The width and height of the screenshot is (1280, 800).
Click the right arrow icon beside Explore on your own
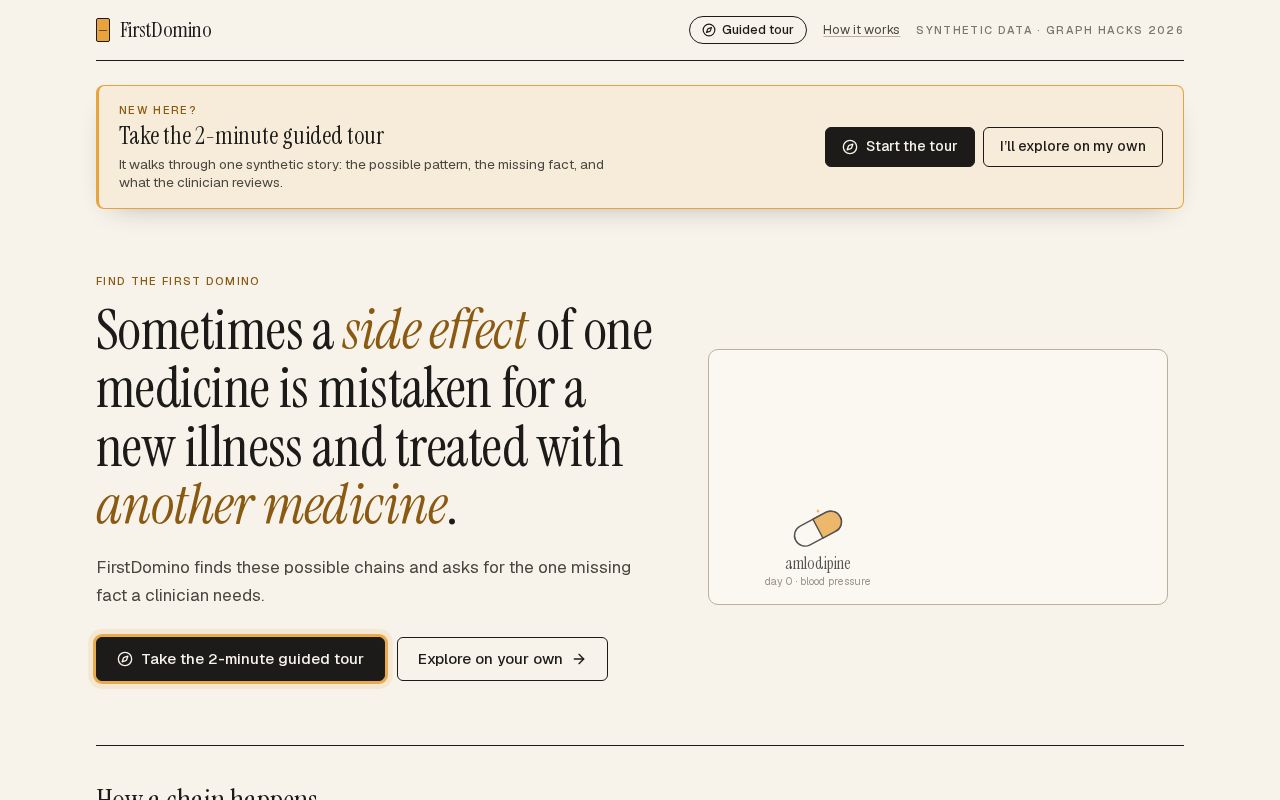click(x=579, y=659)
